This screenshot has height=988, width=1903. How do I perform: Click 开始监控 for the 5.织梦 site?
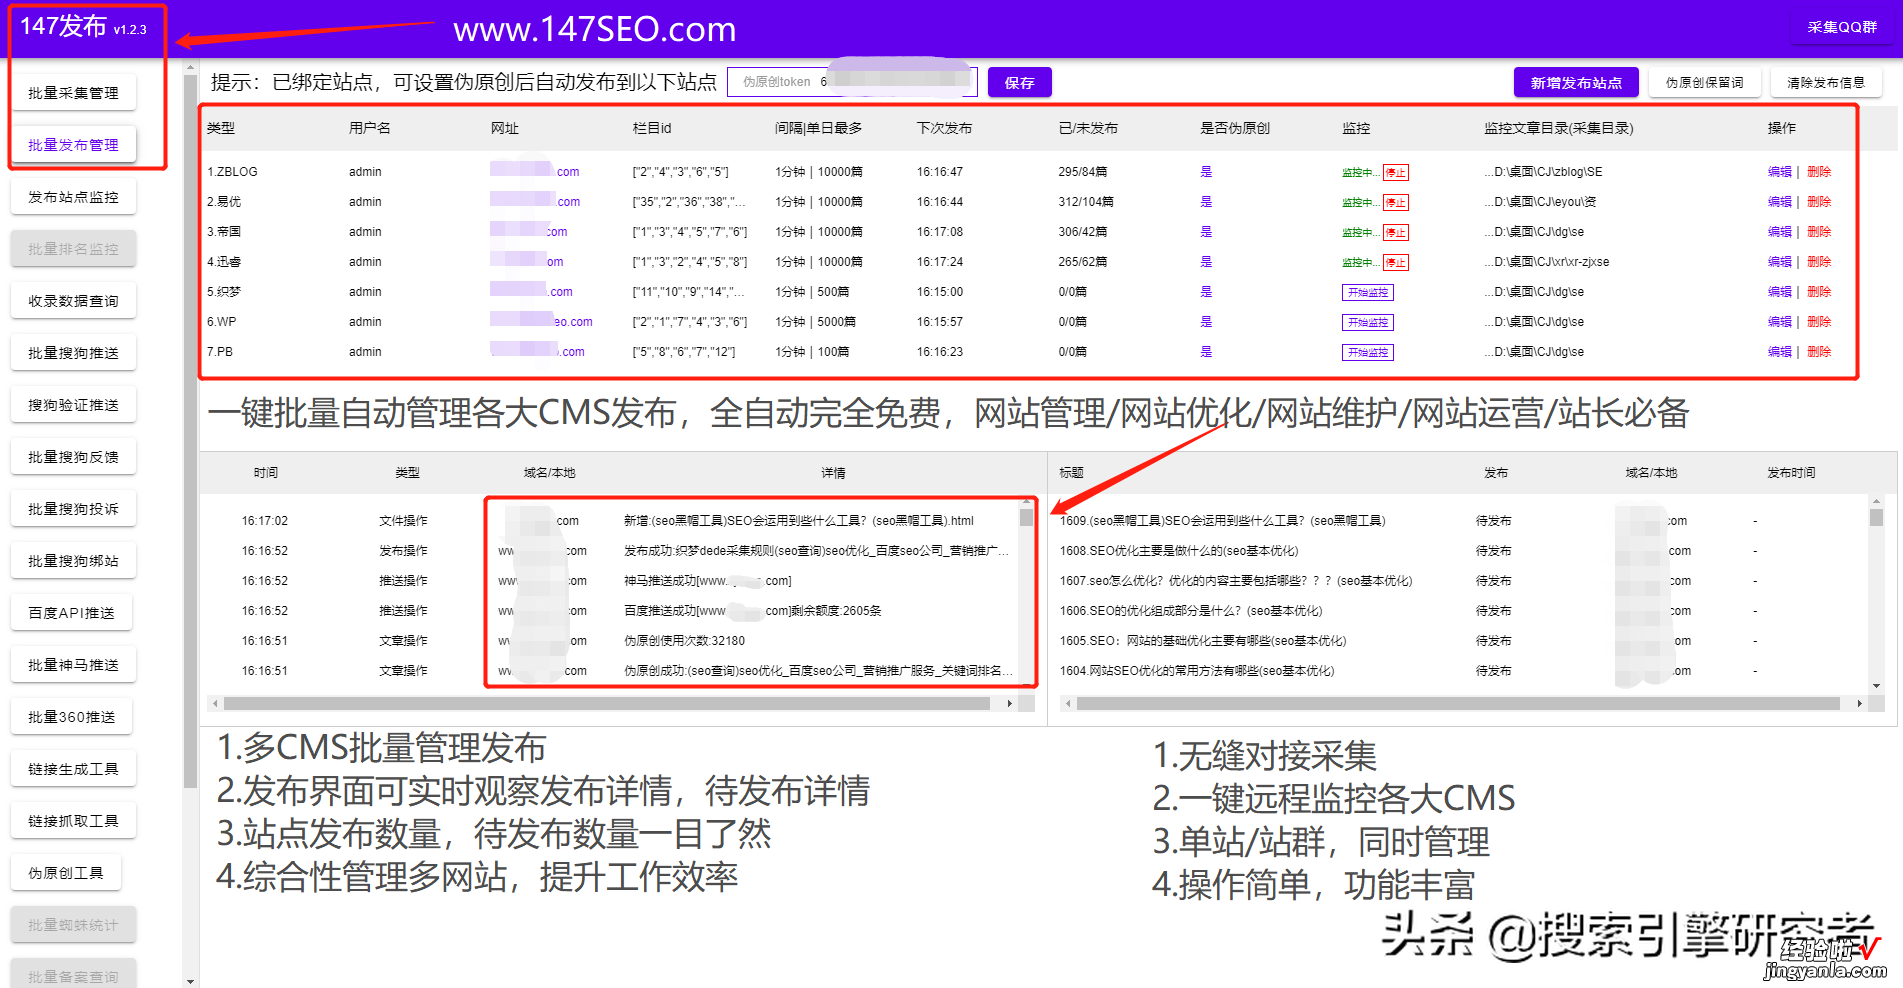click(1368, 292)
